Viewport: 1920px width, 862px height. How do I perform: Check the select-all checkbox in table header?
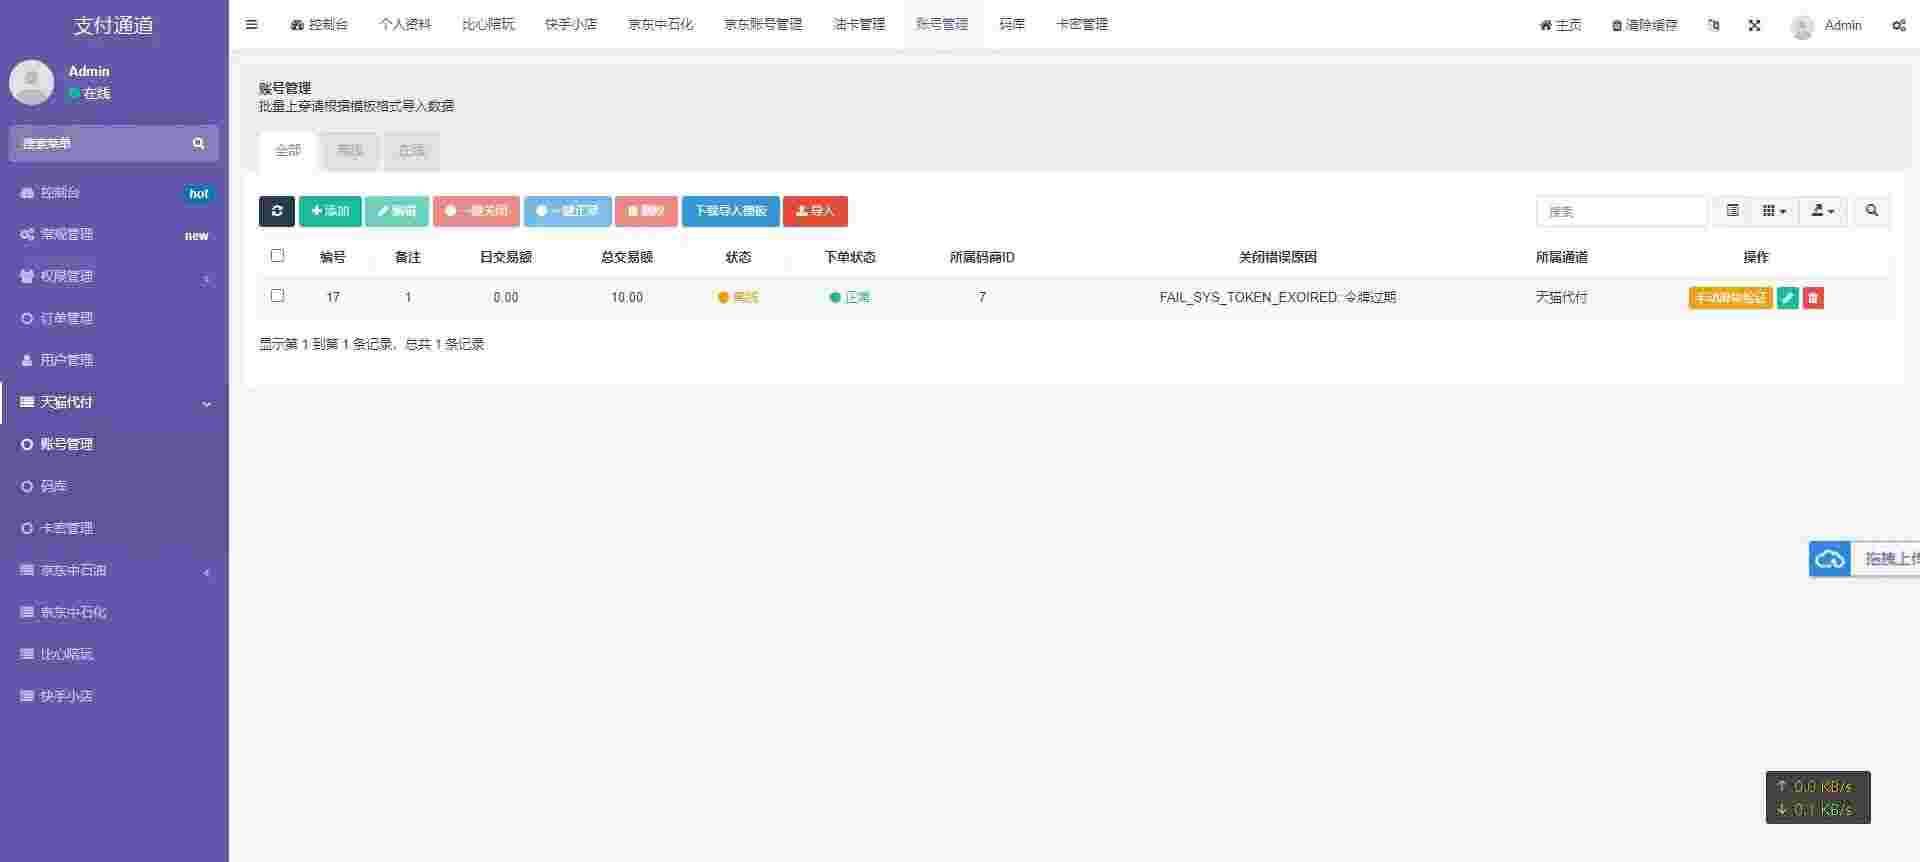point(277,256)
